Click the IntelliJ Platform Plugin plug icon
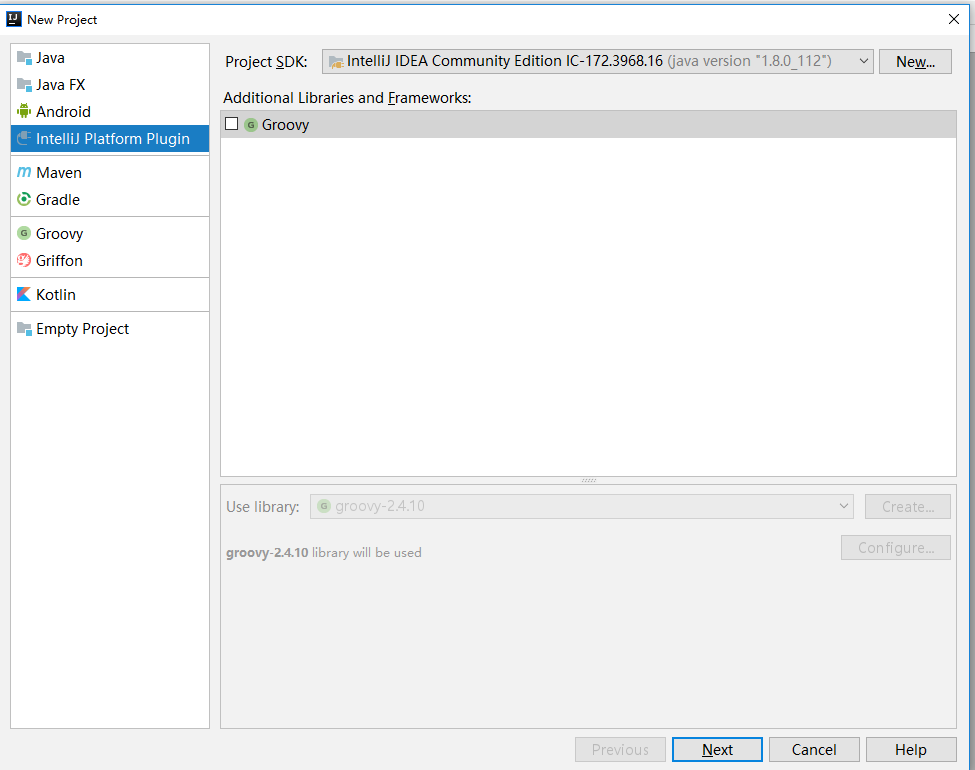 pyautogui.click(x=24, y=138)
